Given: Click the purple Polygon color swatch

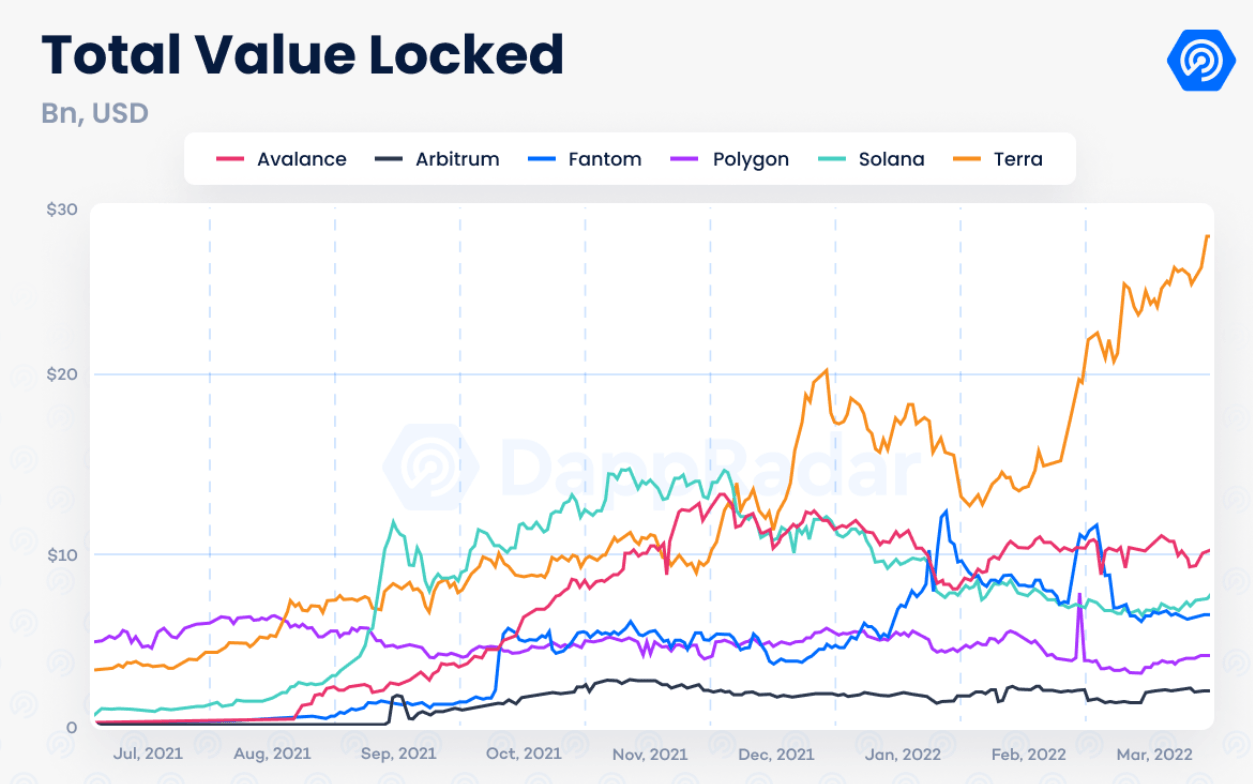Looking at the screenshot, I should point(683,159).
